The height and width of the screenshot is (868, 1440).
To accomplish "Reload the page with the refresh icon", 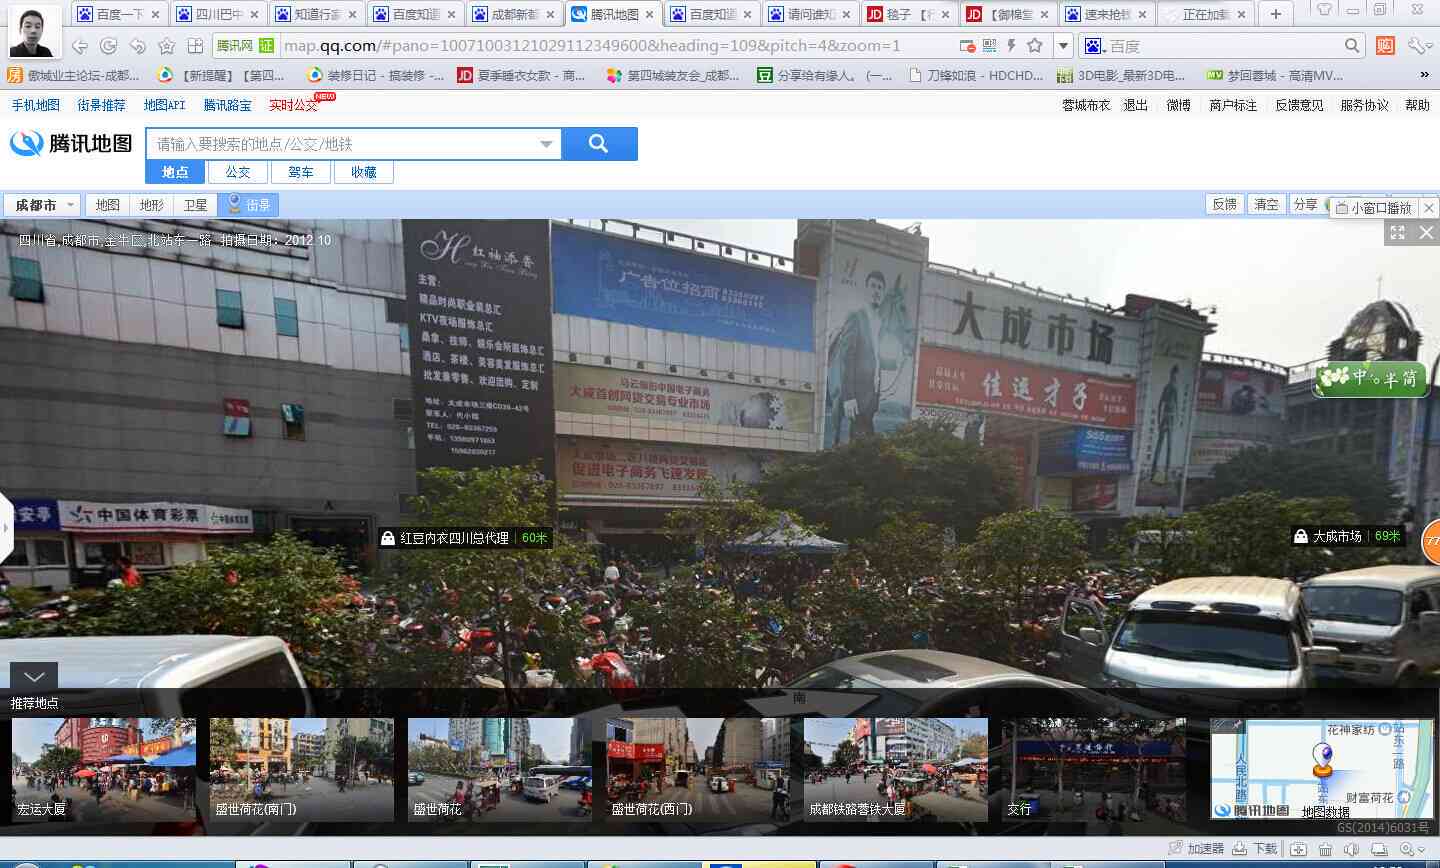I will click(109, 46).
